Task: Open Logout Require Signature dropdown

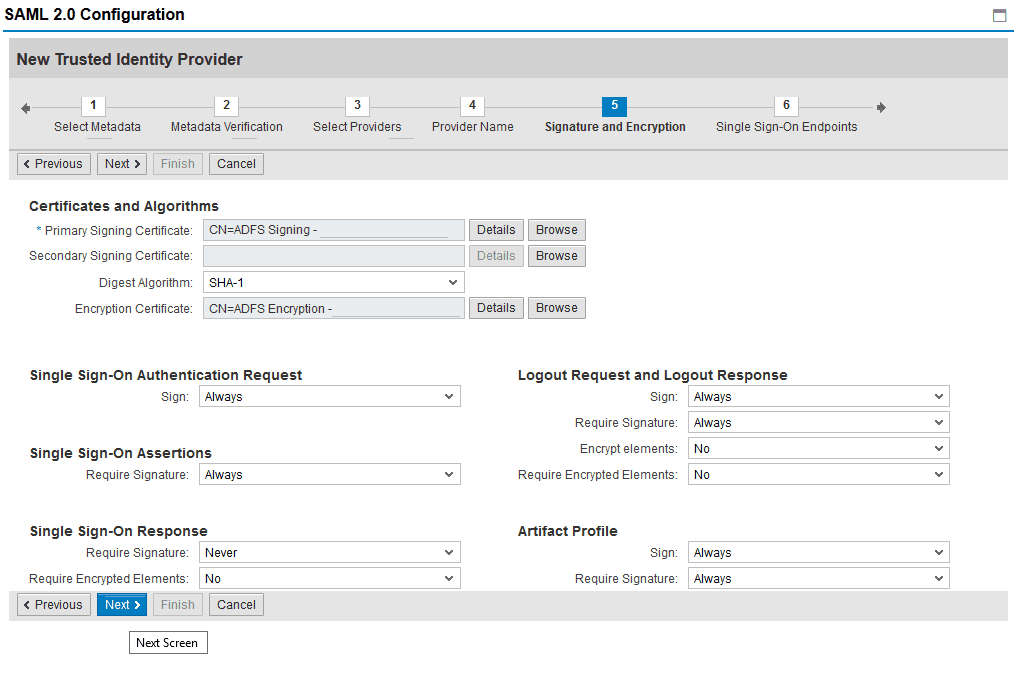Action: point(819,423)
